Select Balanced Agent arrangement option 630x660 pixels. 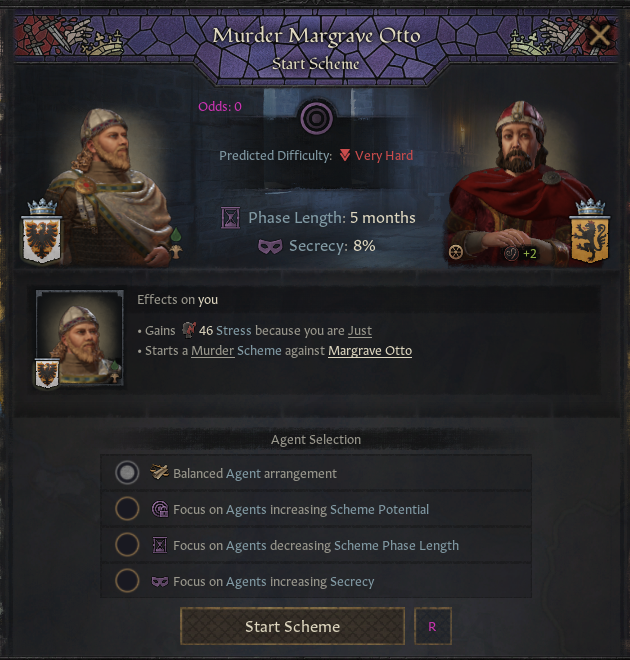point(127,473)
